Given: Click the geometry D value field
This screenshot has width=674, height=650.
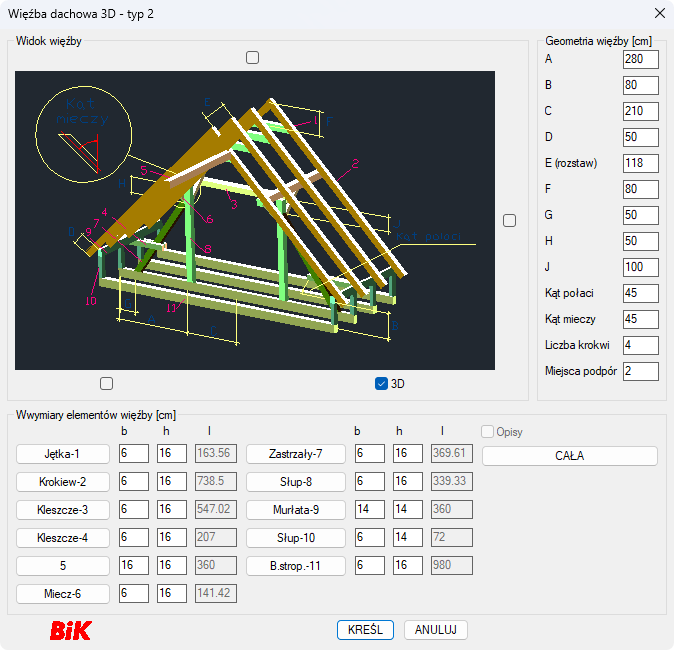Looking at the screenshot, I should coord(640,137).
